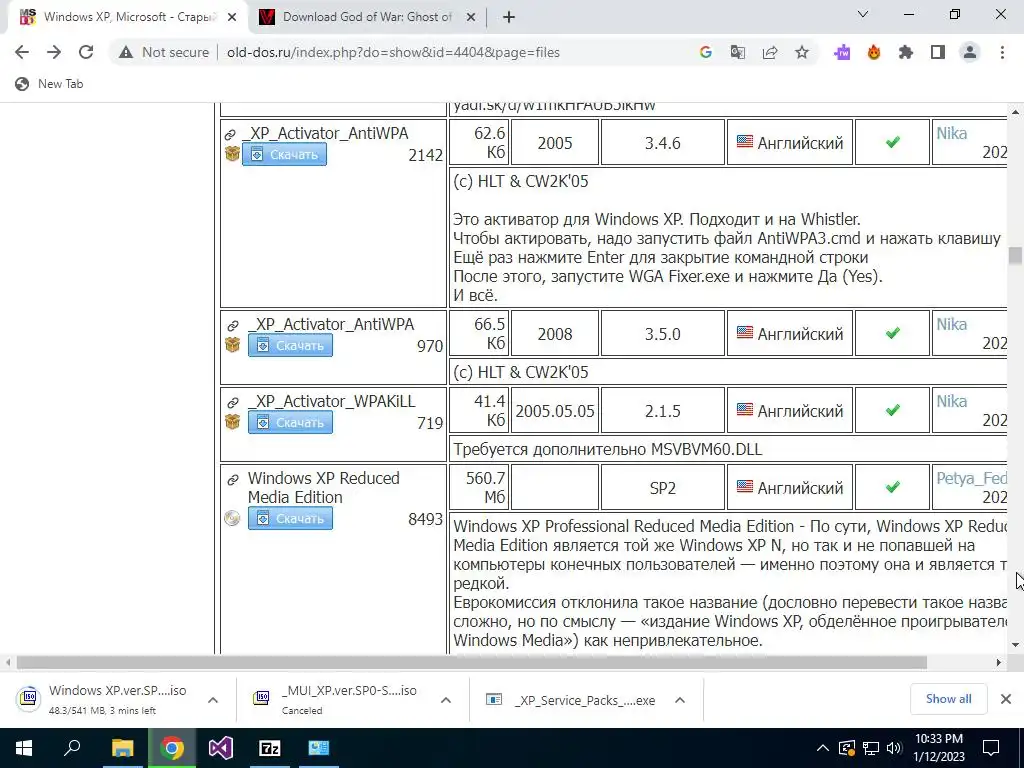Click the address bar URL
The width and height of the screenshot is (1024, 768).
[x=393, y=52]
